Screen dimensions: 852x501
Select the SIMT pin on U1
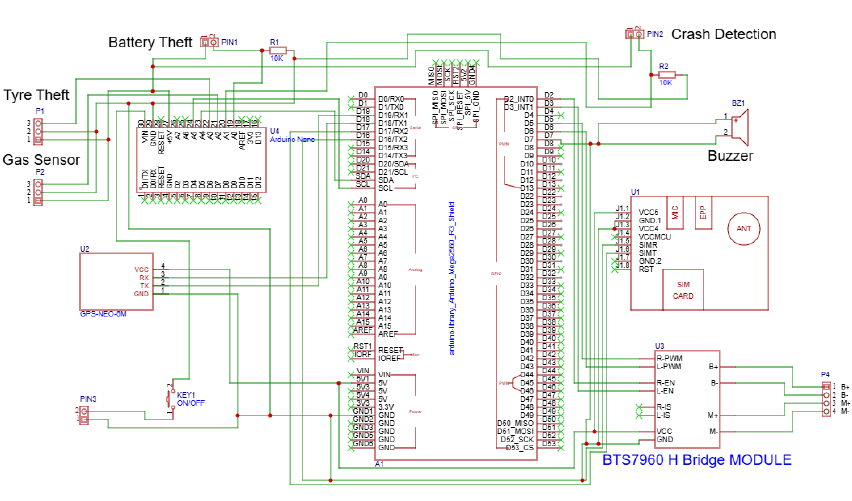(x=648, y=253)
